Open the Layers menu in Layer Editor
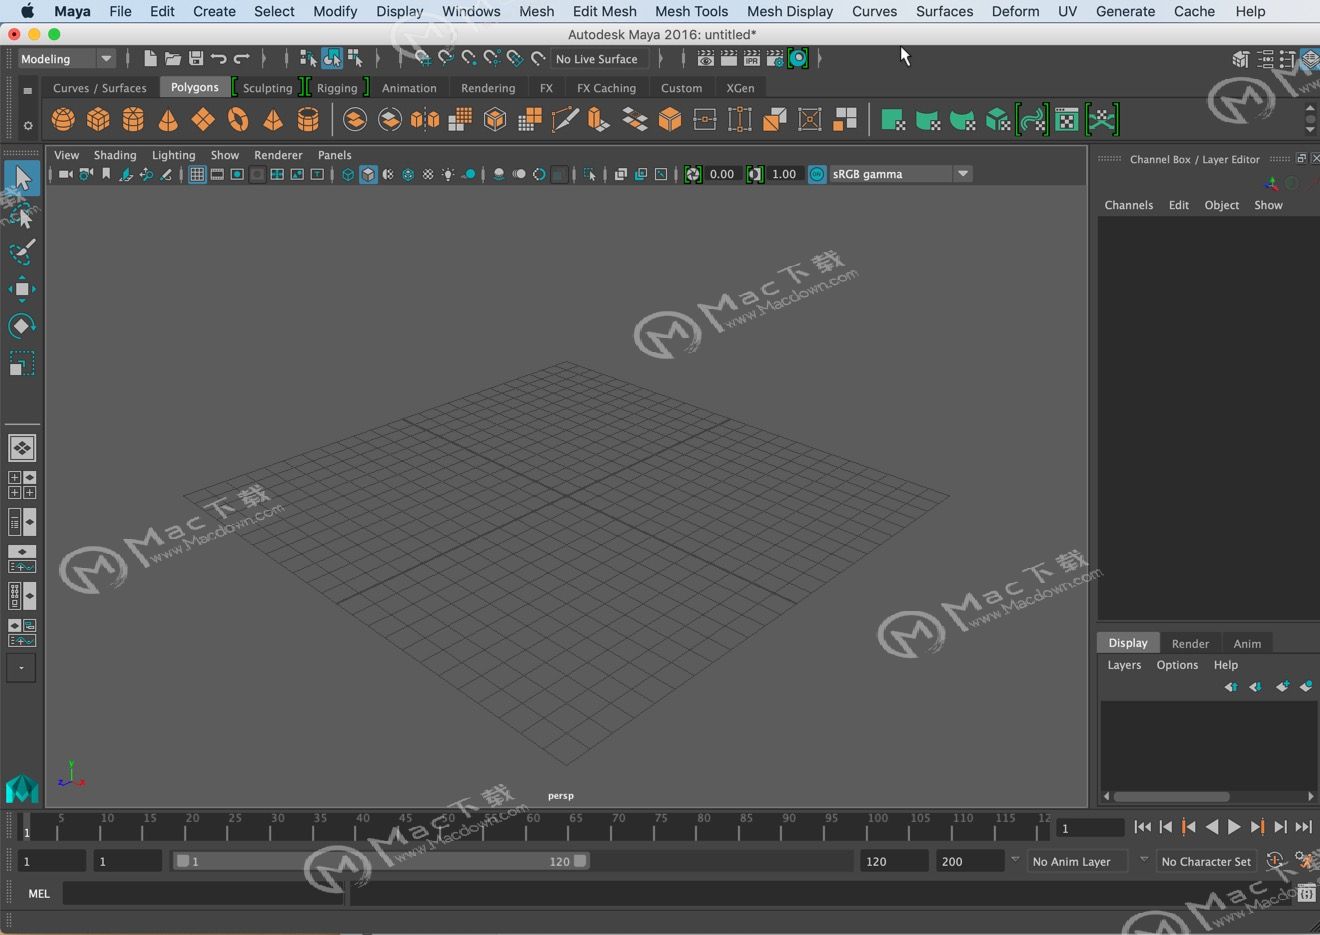The height and width of the screenshot is (935, 1320). click(1124, 665)
